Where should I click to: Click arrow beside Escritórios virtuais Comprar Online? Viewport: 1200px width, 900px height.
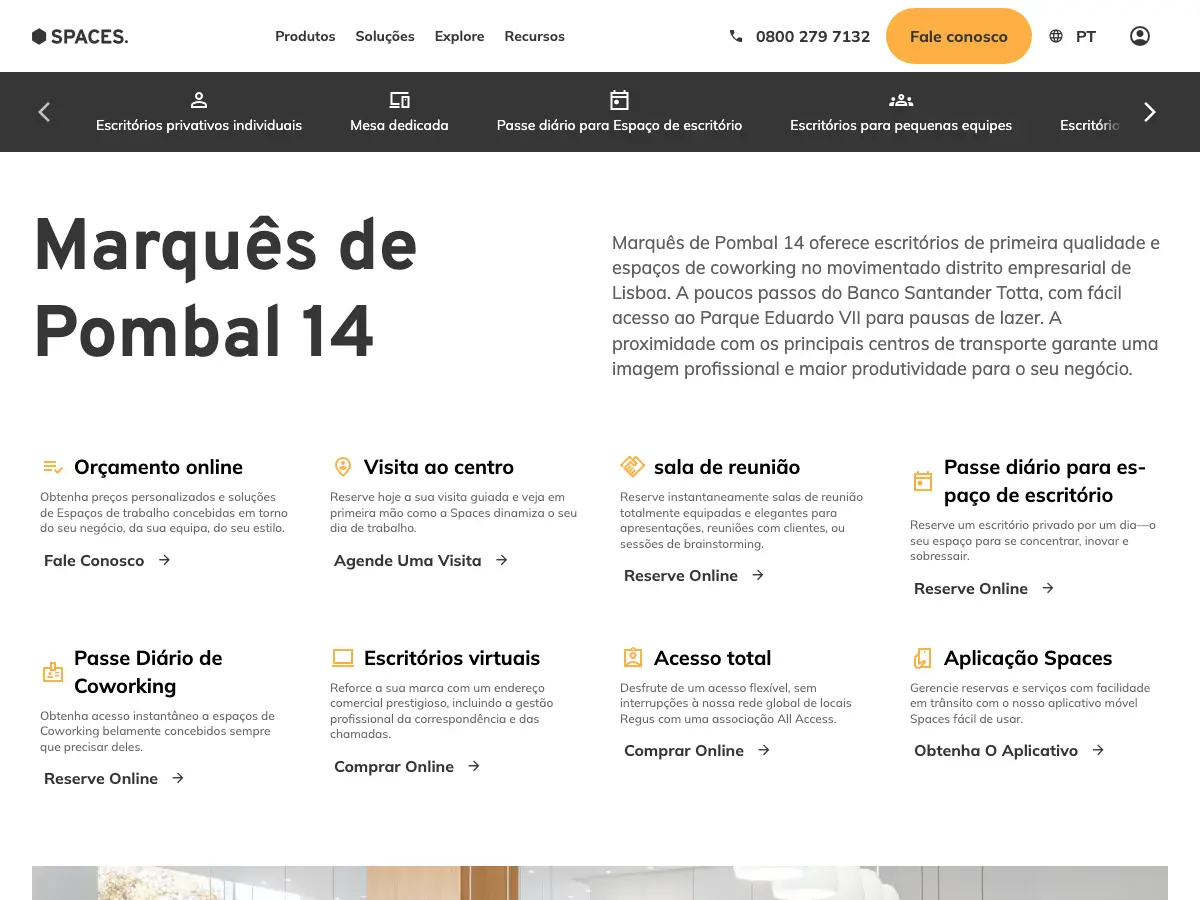coord(474,766)
